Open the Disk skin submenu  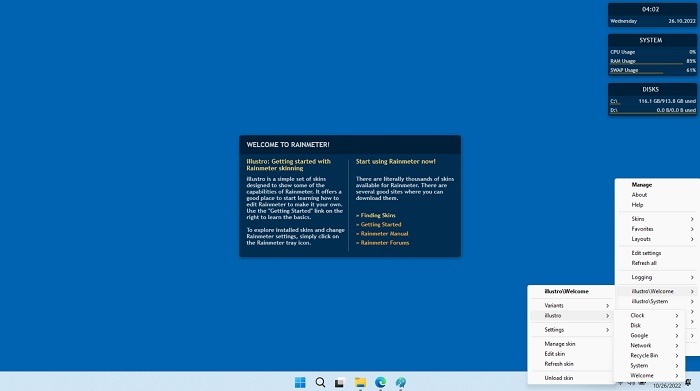tap(649, 325)
